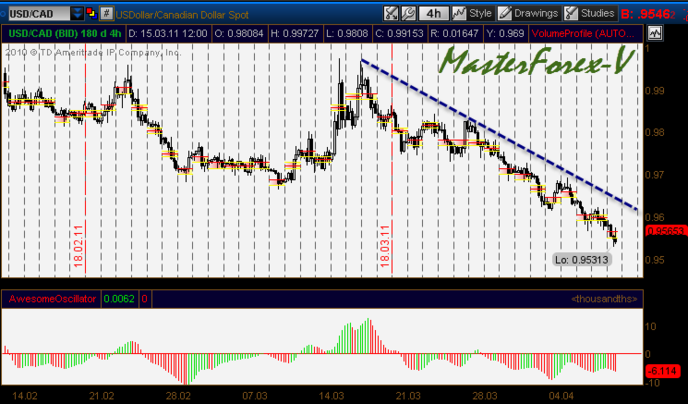The image size is (688, 404).
Task: Click the oscillator value 0.0062
Action: 120,299
